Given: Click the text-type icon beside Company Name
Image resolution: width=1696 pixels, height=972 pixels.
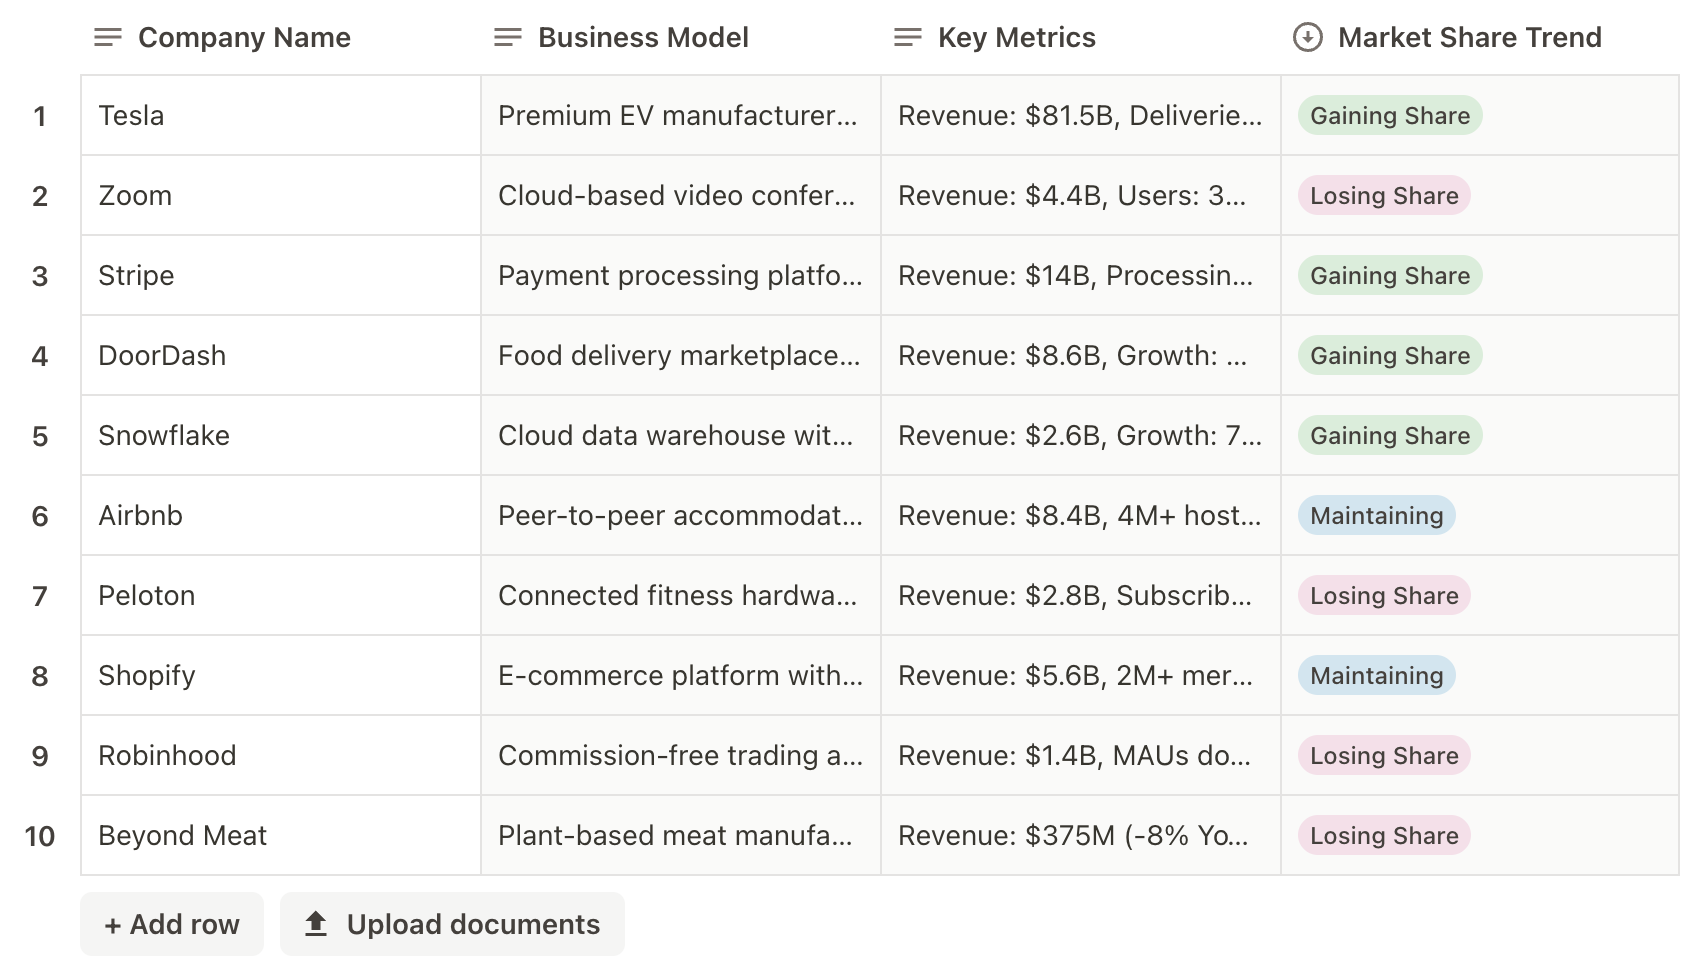Looking at the screenshot, I should (x=107, y=38).
